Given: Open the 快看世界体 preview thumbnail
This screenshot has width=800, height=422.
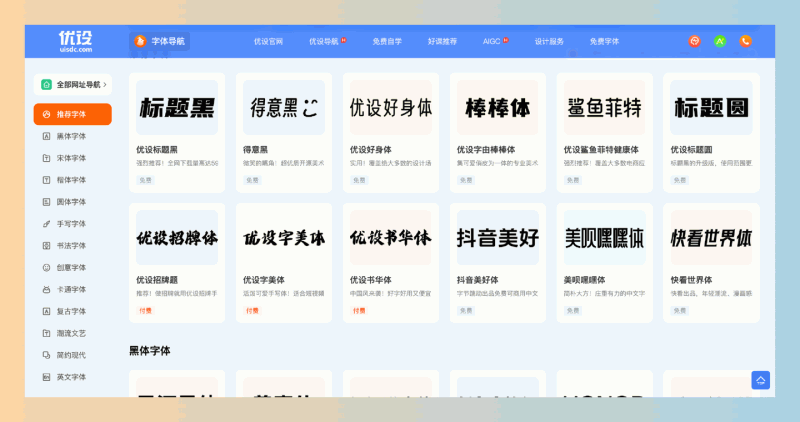Looking at the screenshot, I should pyautogui.click(x=711, y=238).
